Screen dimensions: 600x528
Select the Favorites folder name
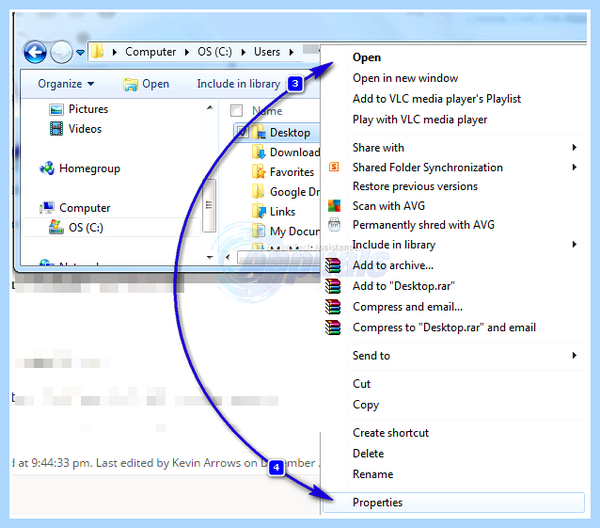292,172
